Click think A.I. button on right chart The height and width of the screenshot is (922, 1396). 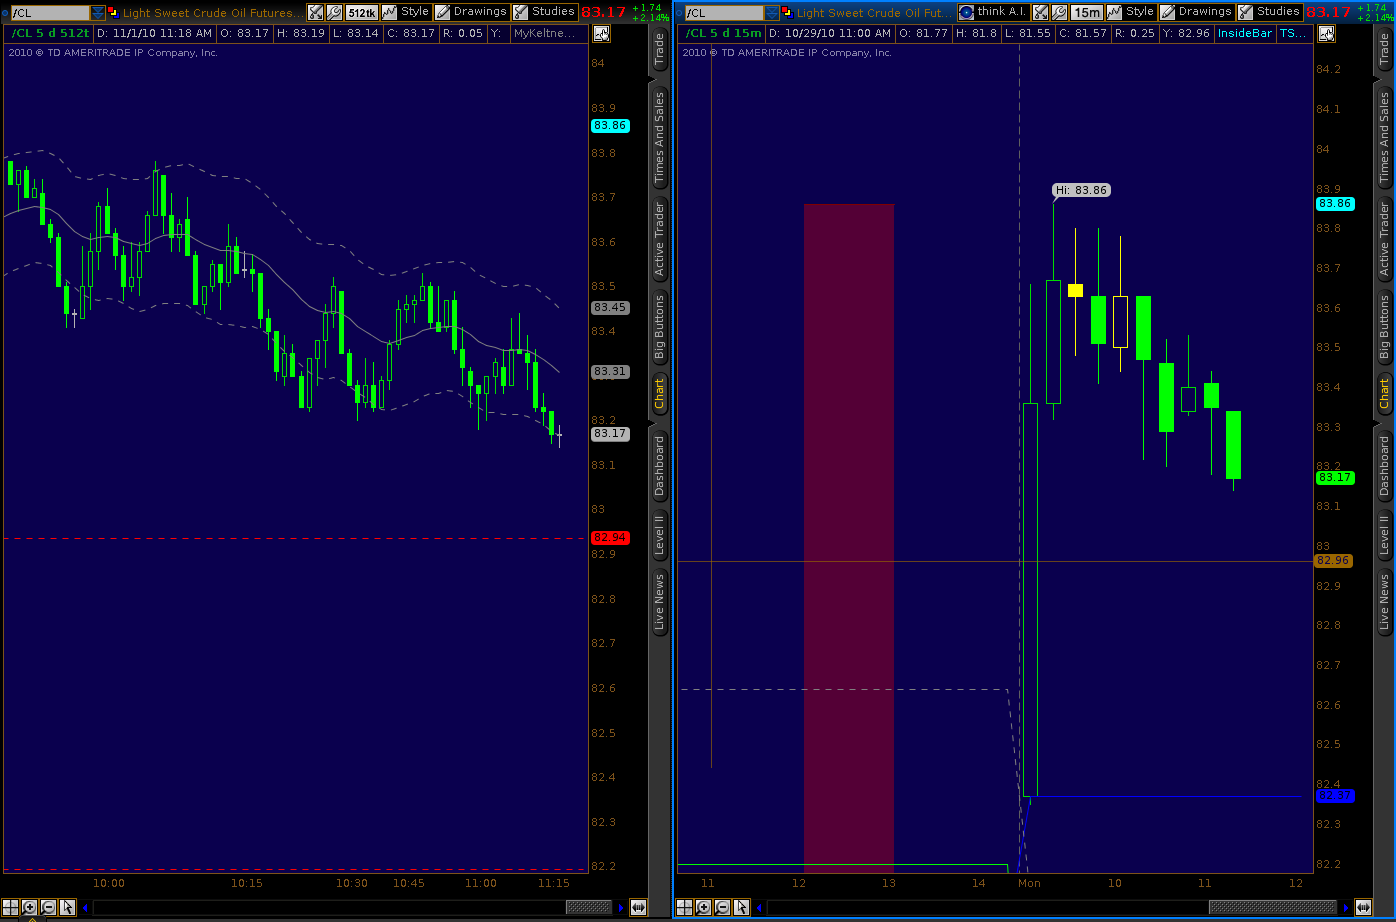pyautogui.click(x=993, y=13)
